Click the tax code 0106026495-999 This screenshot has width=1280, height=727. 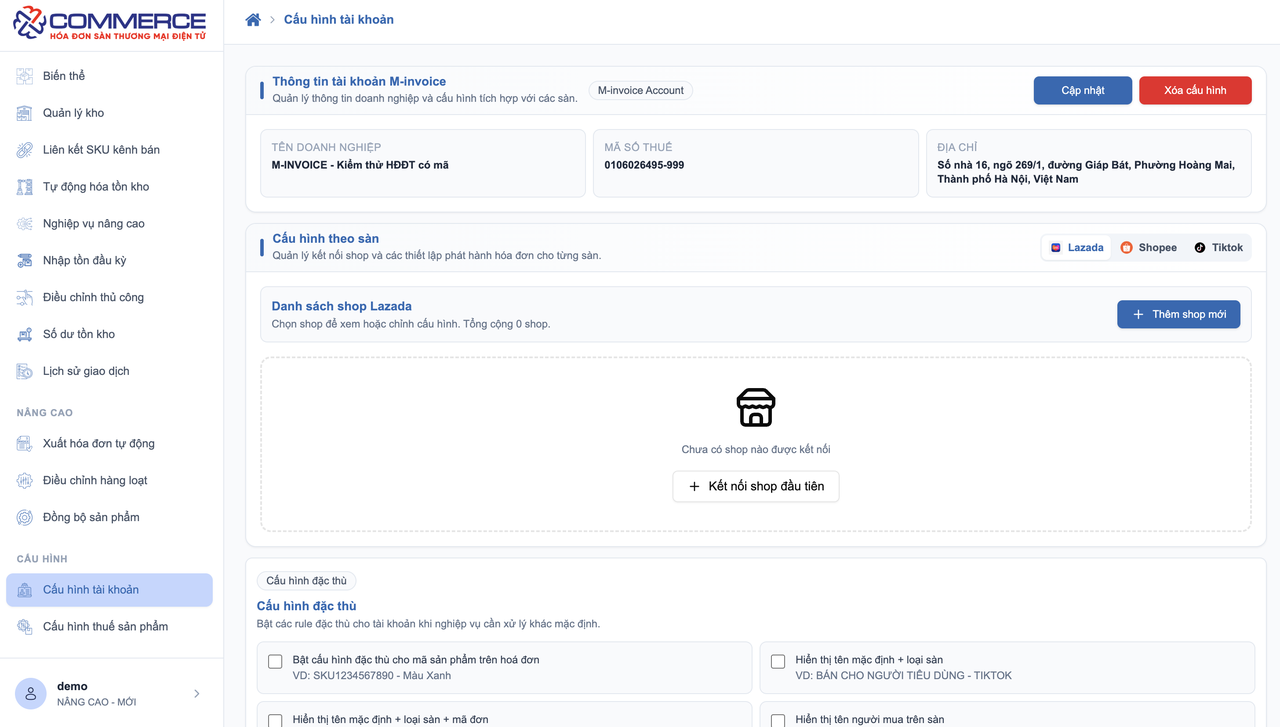coord(644,165)
